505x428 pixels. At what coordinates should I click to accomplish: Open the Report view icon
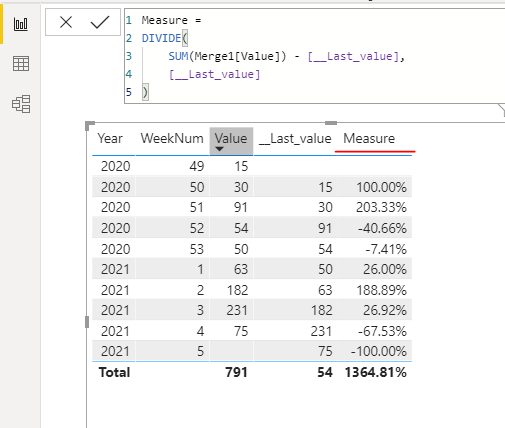pyautogui.click(x=21, y=24)
